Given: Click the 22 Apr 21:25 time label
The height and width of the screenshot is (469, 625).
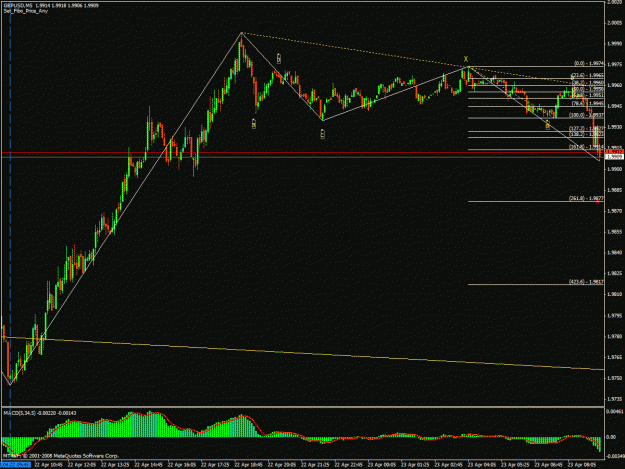Looking at the screenshot, I should (315, 465).
